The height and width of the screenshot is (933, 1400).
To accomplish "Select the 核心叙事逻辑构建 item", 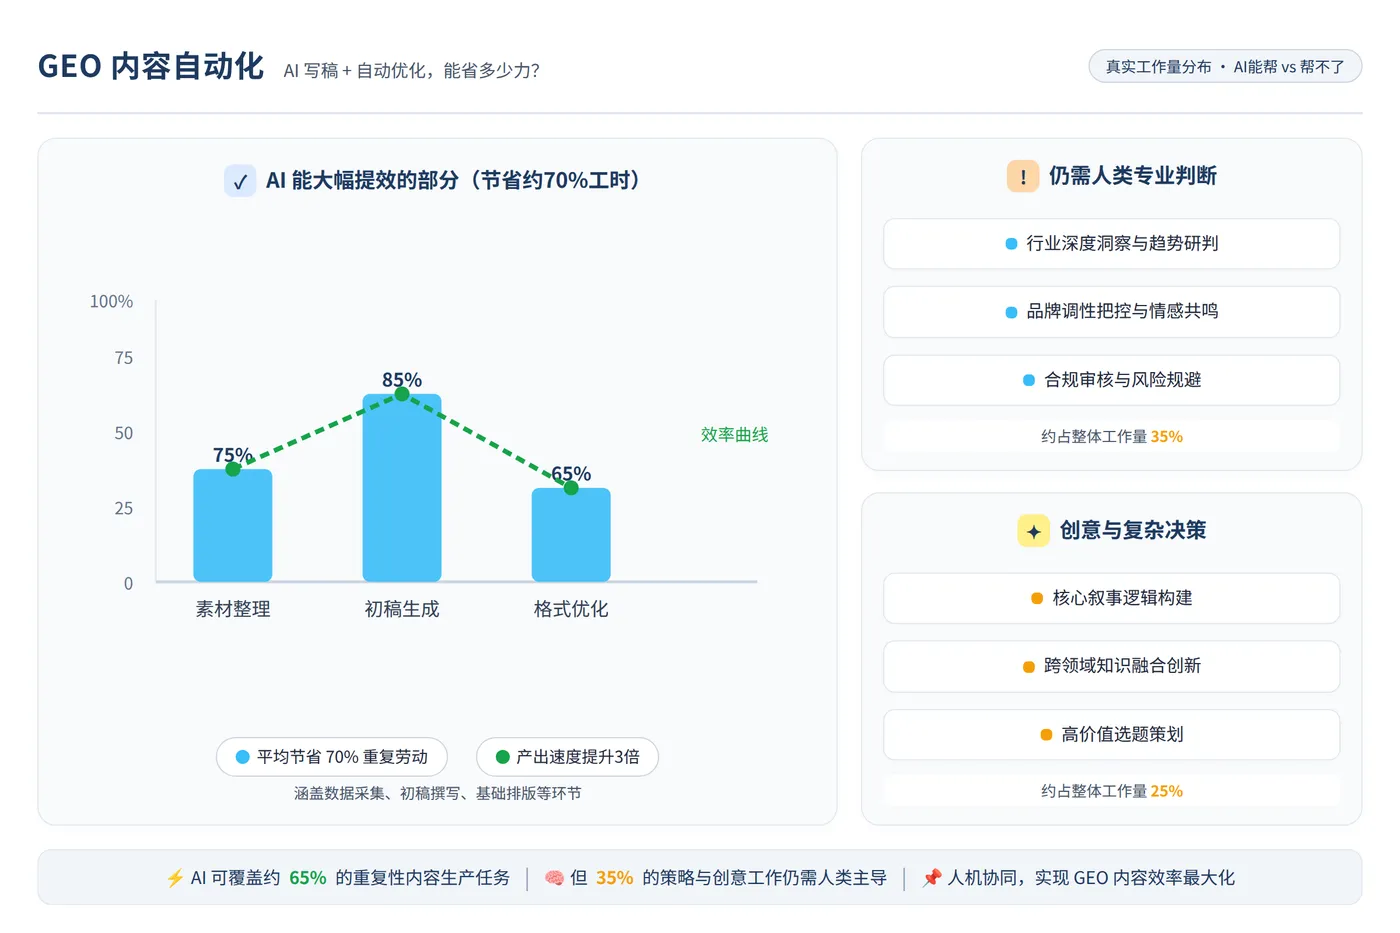I will point(1111,598).
